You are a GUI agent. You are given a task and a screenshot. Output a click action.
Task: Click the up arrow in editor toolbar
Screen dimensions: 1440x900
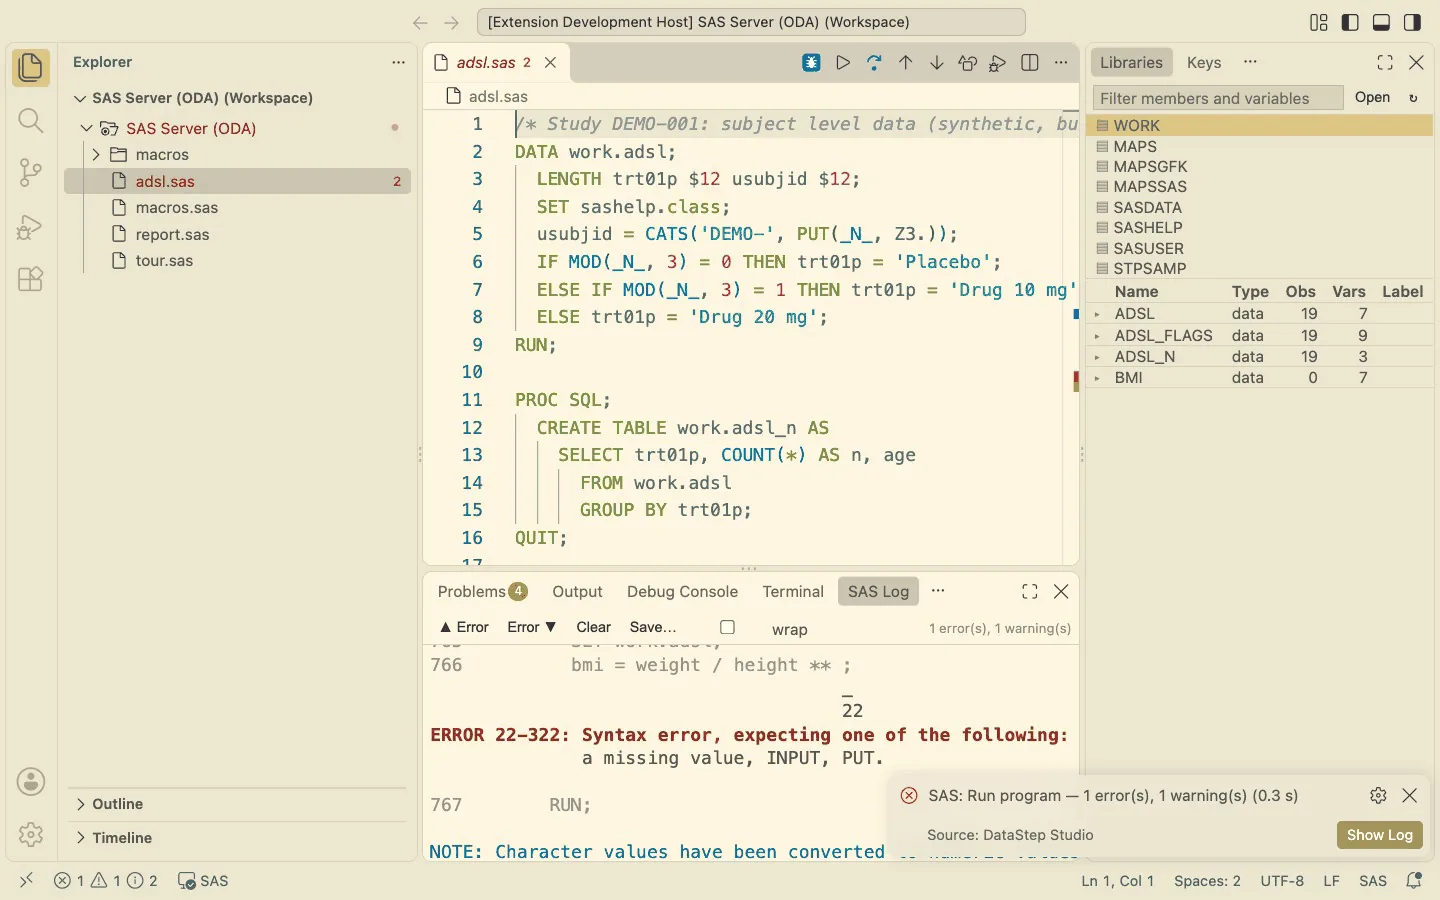(906, 63)
